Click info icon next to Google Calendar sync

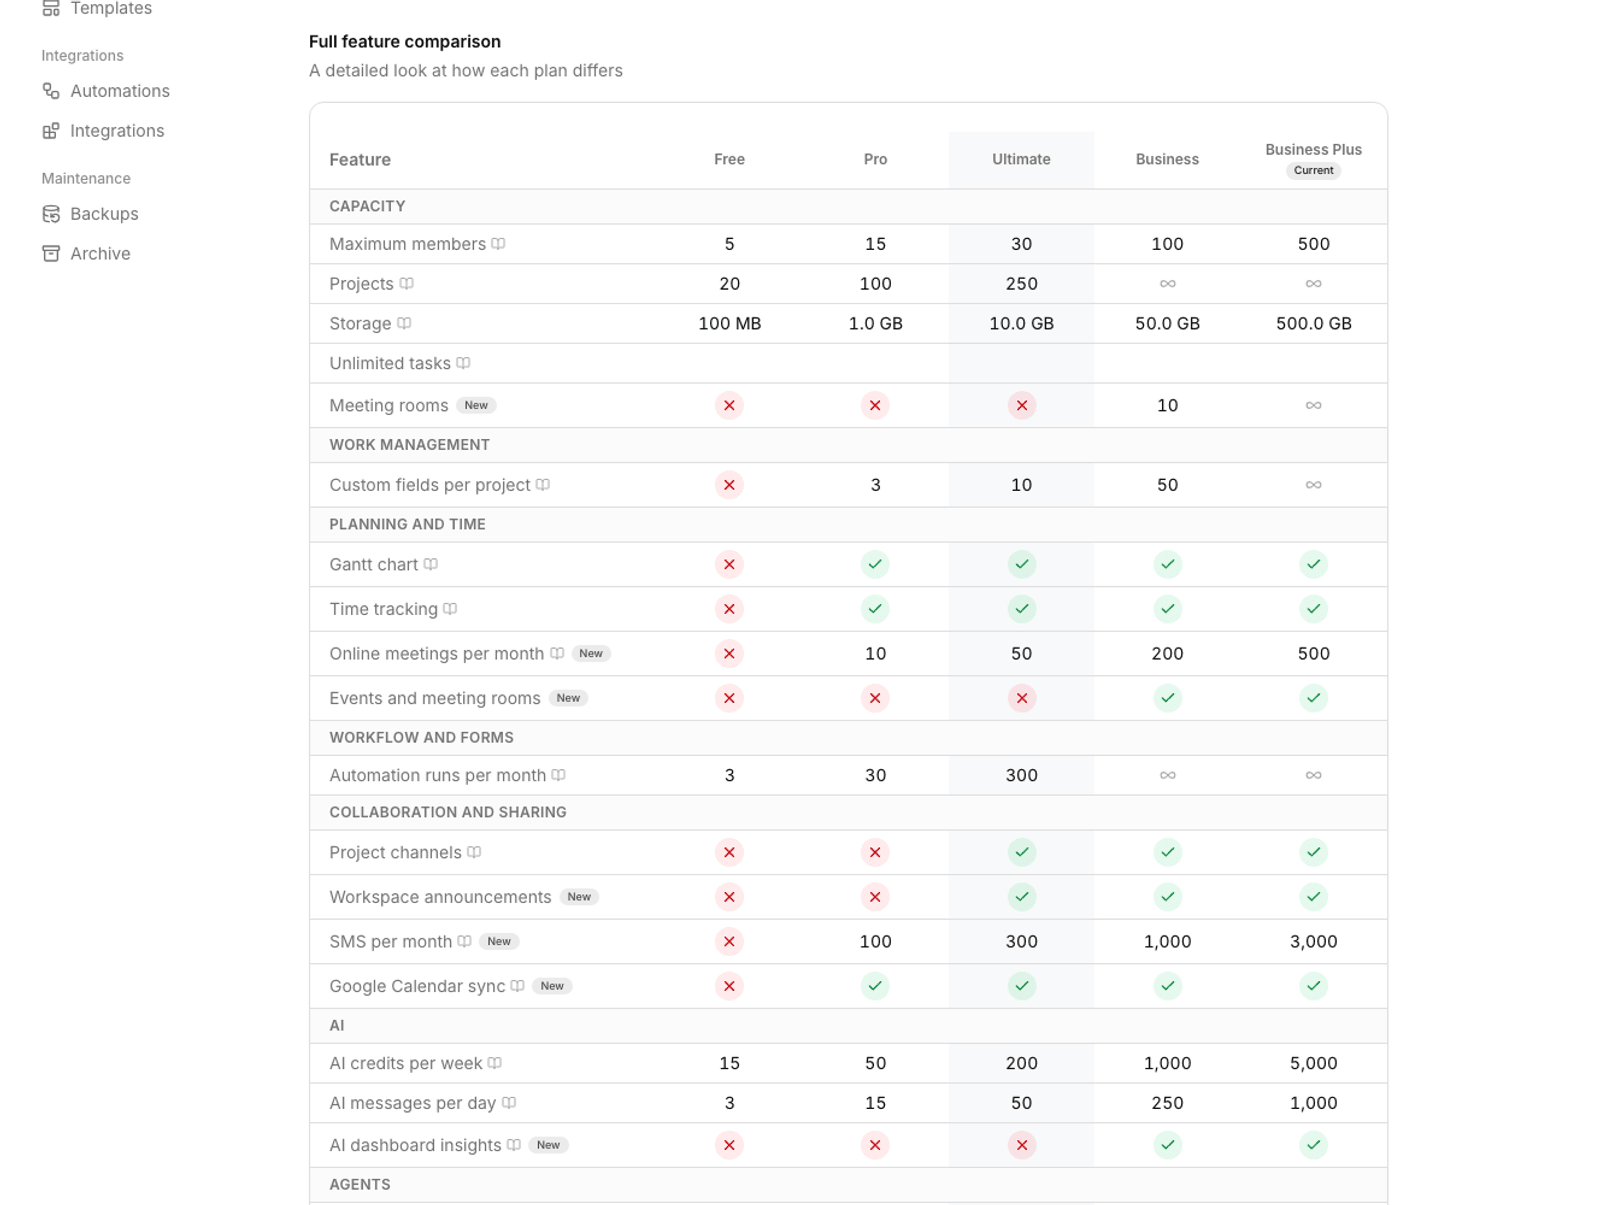pos(517,986)
